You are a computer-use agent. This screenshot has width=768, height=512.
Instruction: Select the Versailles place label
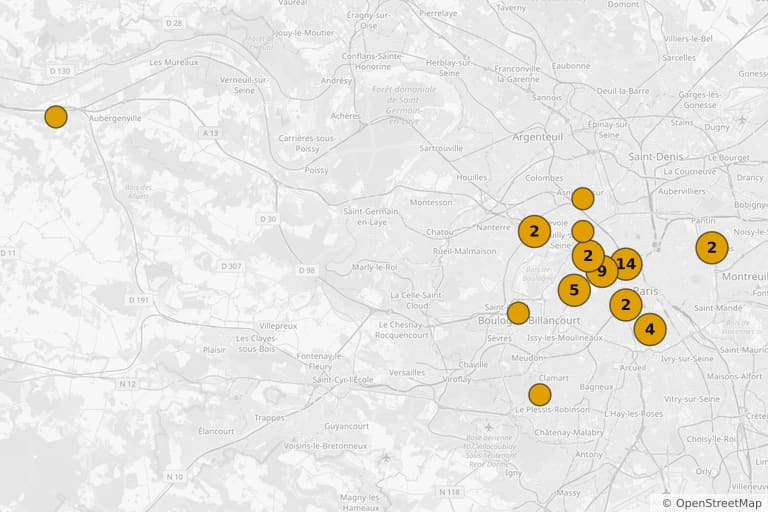(407, 372)
